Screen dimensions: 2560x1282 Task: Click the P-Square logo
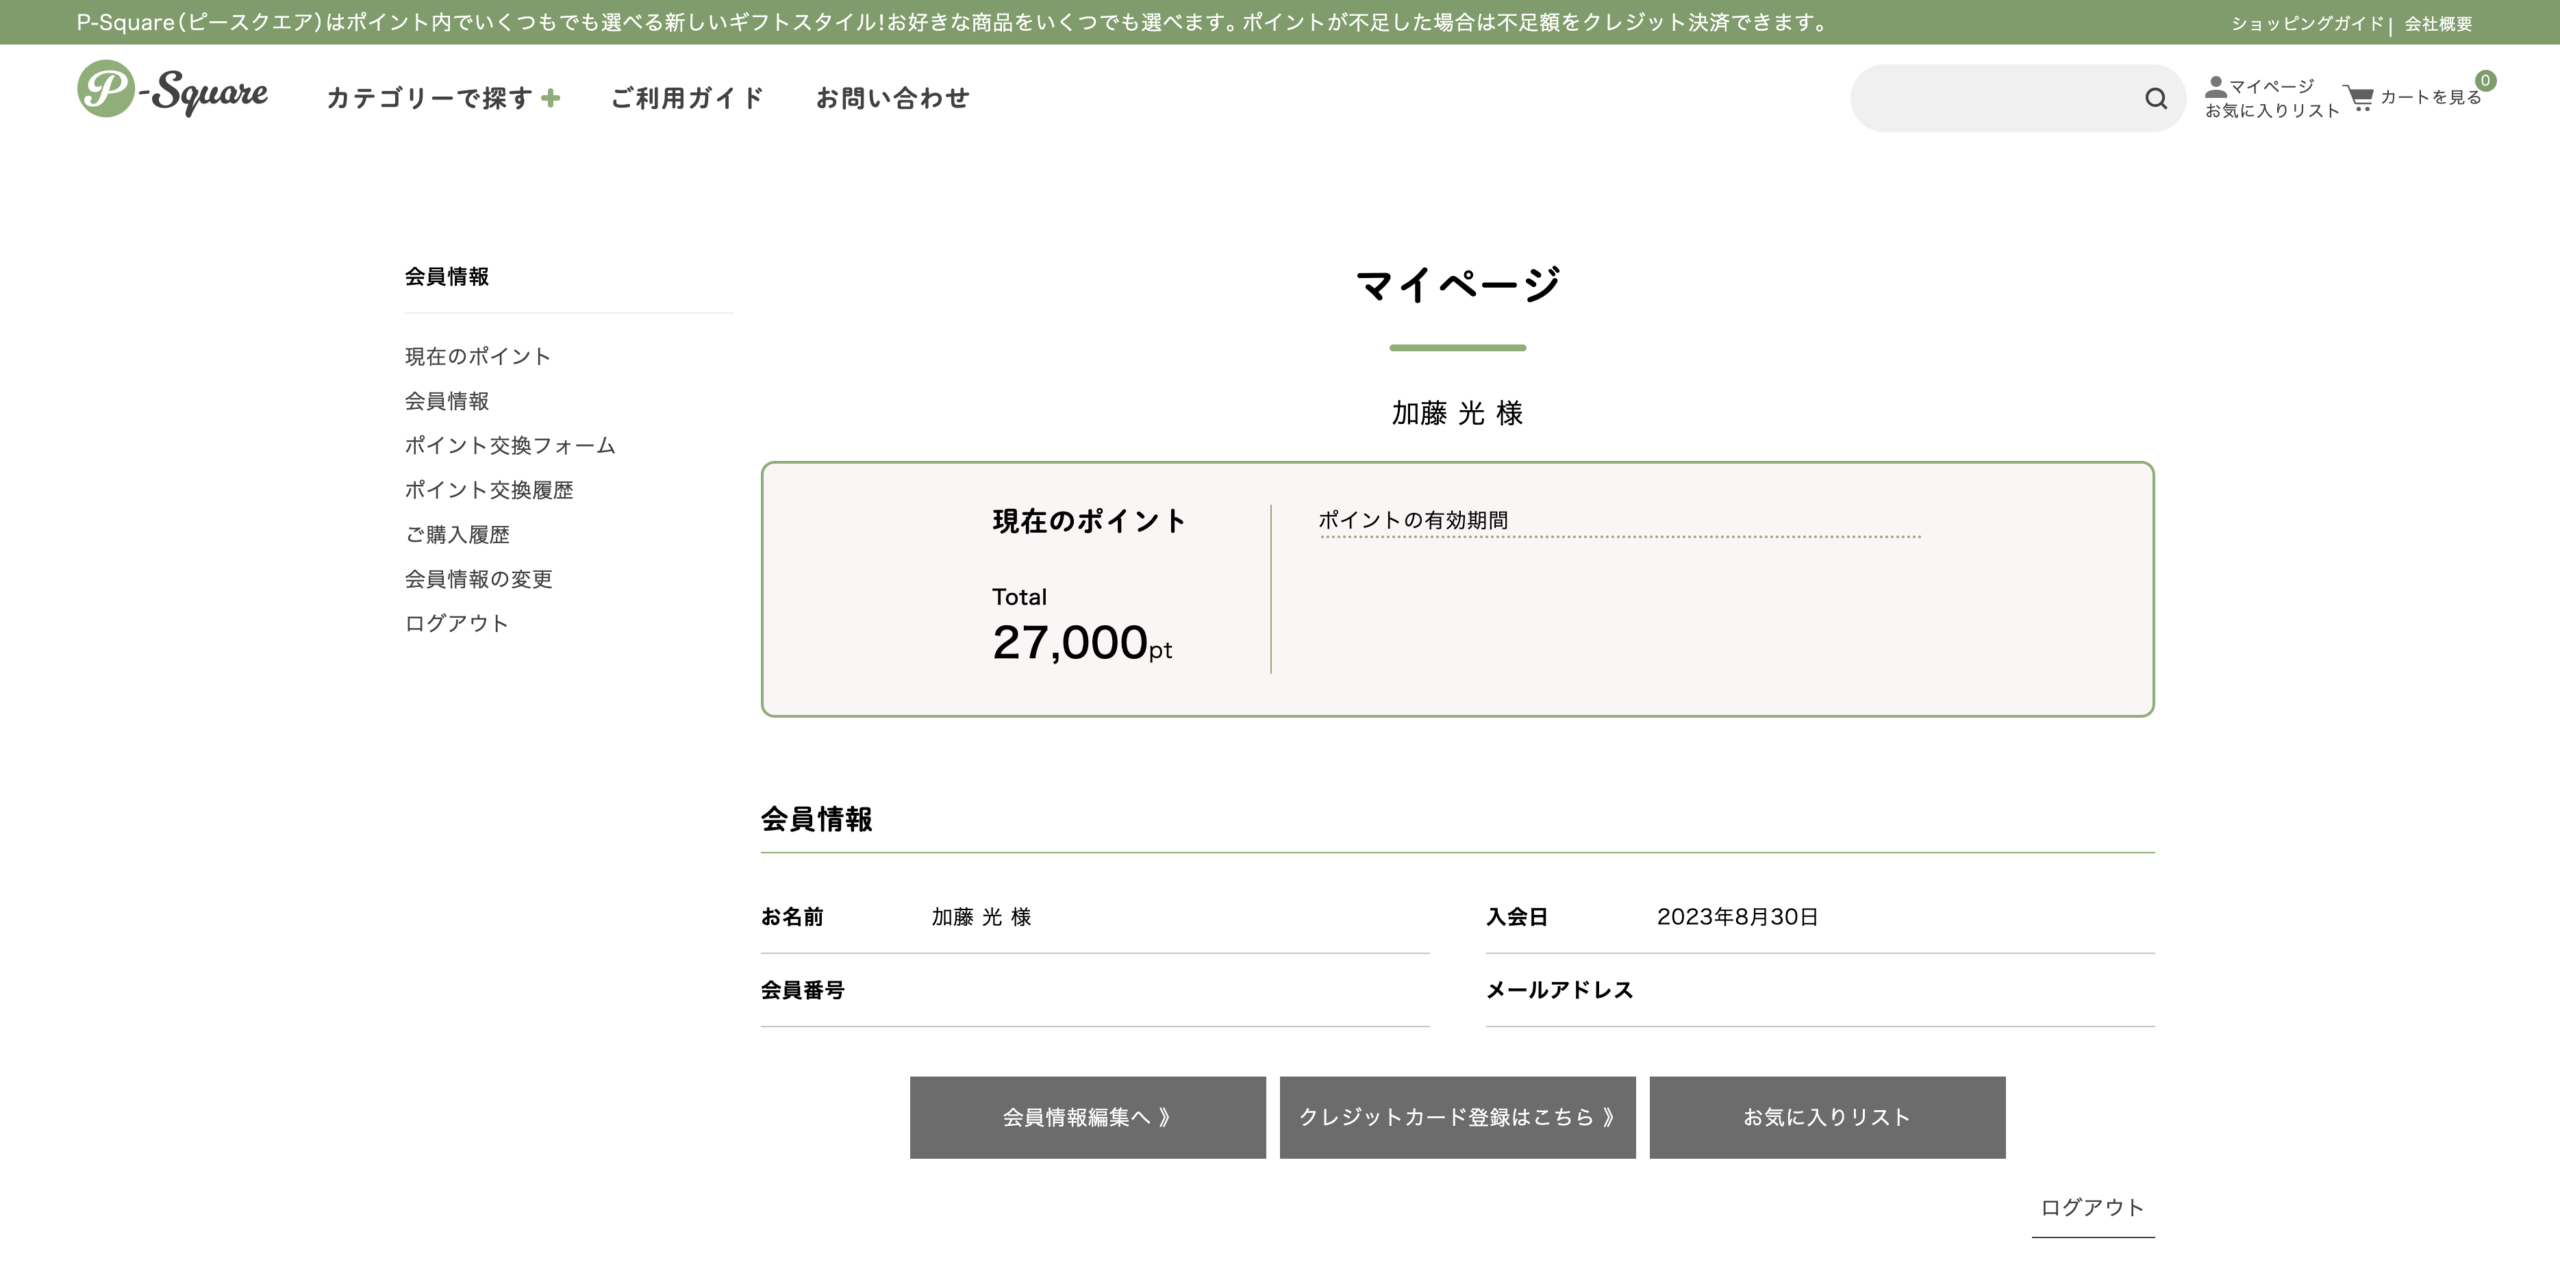tap(173, 93)
